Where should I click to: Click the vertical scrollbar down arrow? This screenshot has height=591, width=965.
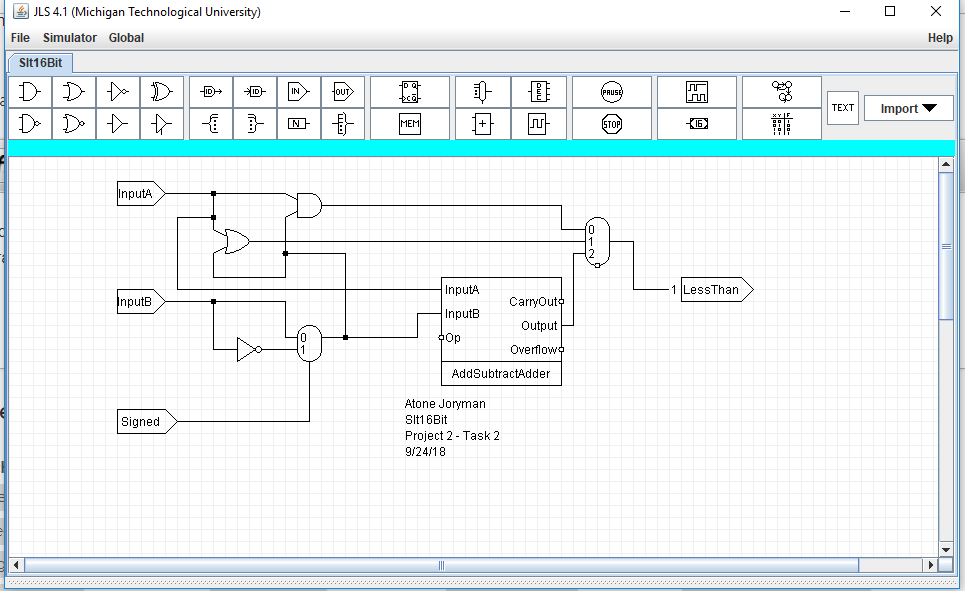(946, 549)
